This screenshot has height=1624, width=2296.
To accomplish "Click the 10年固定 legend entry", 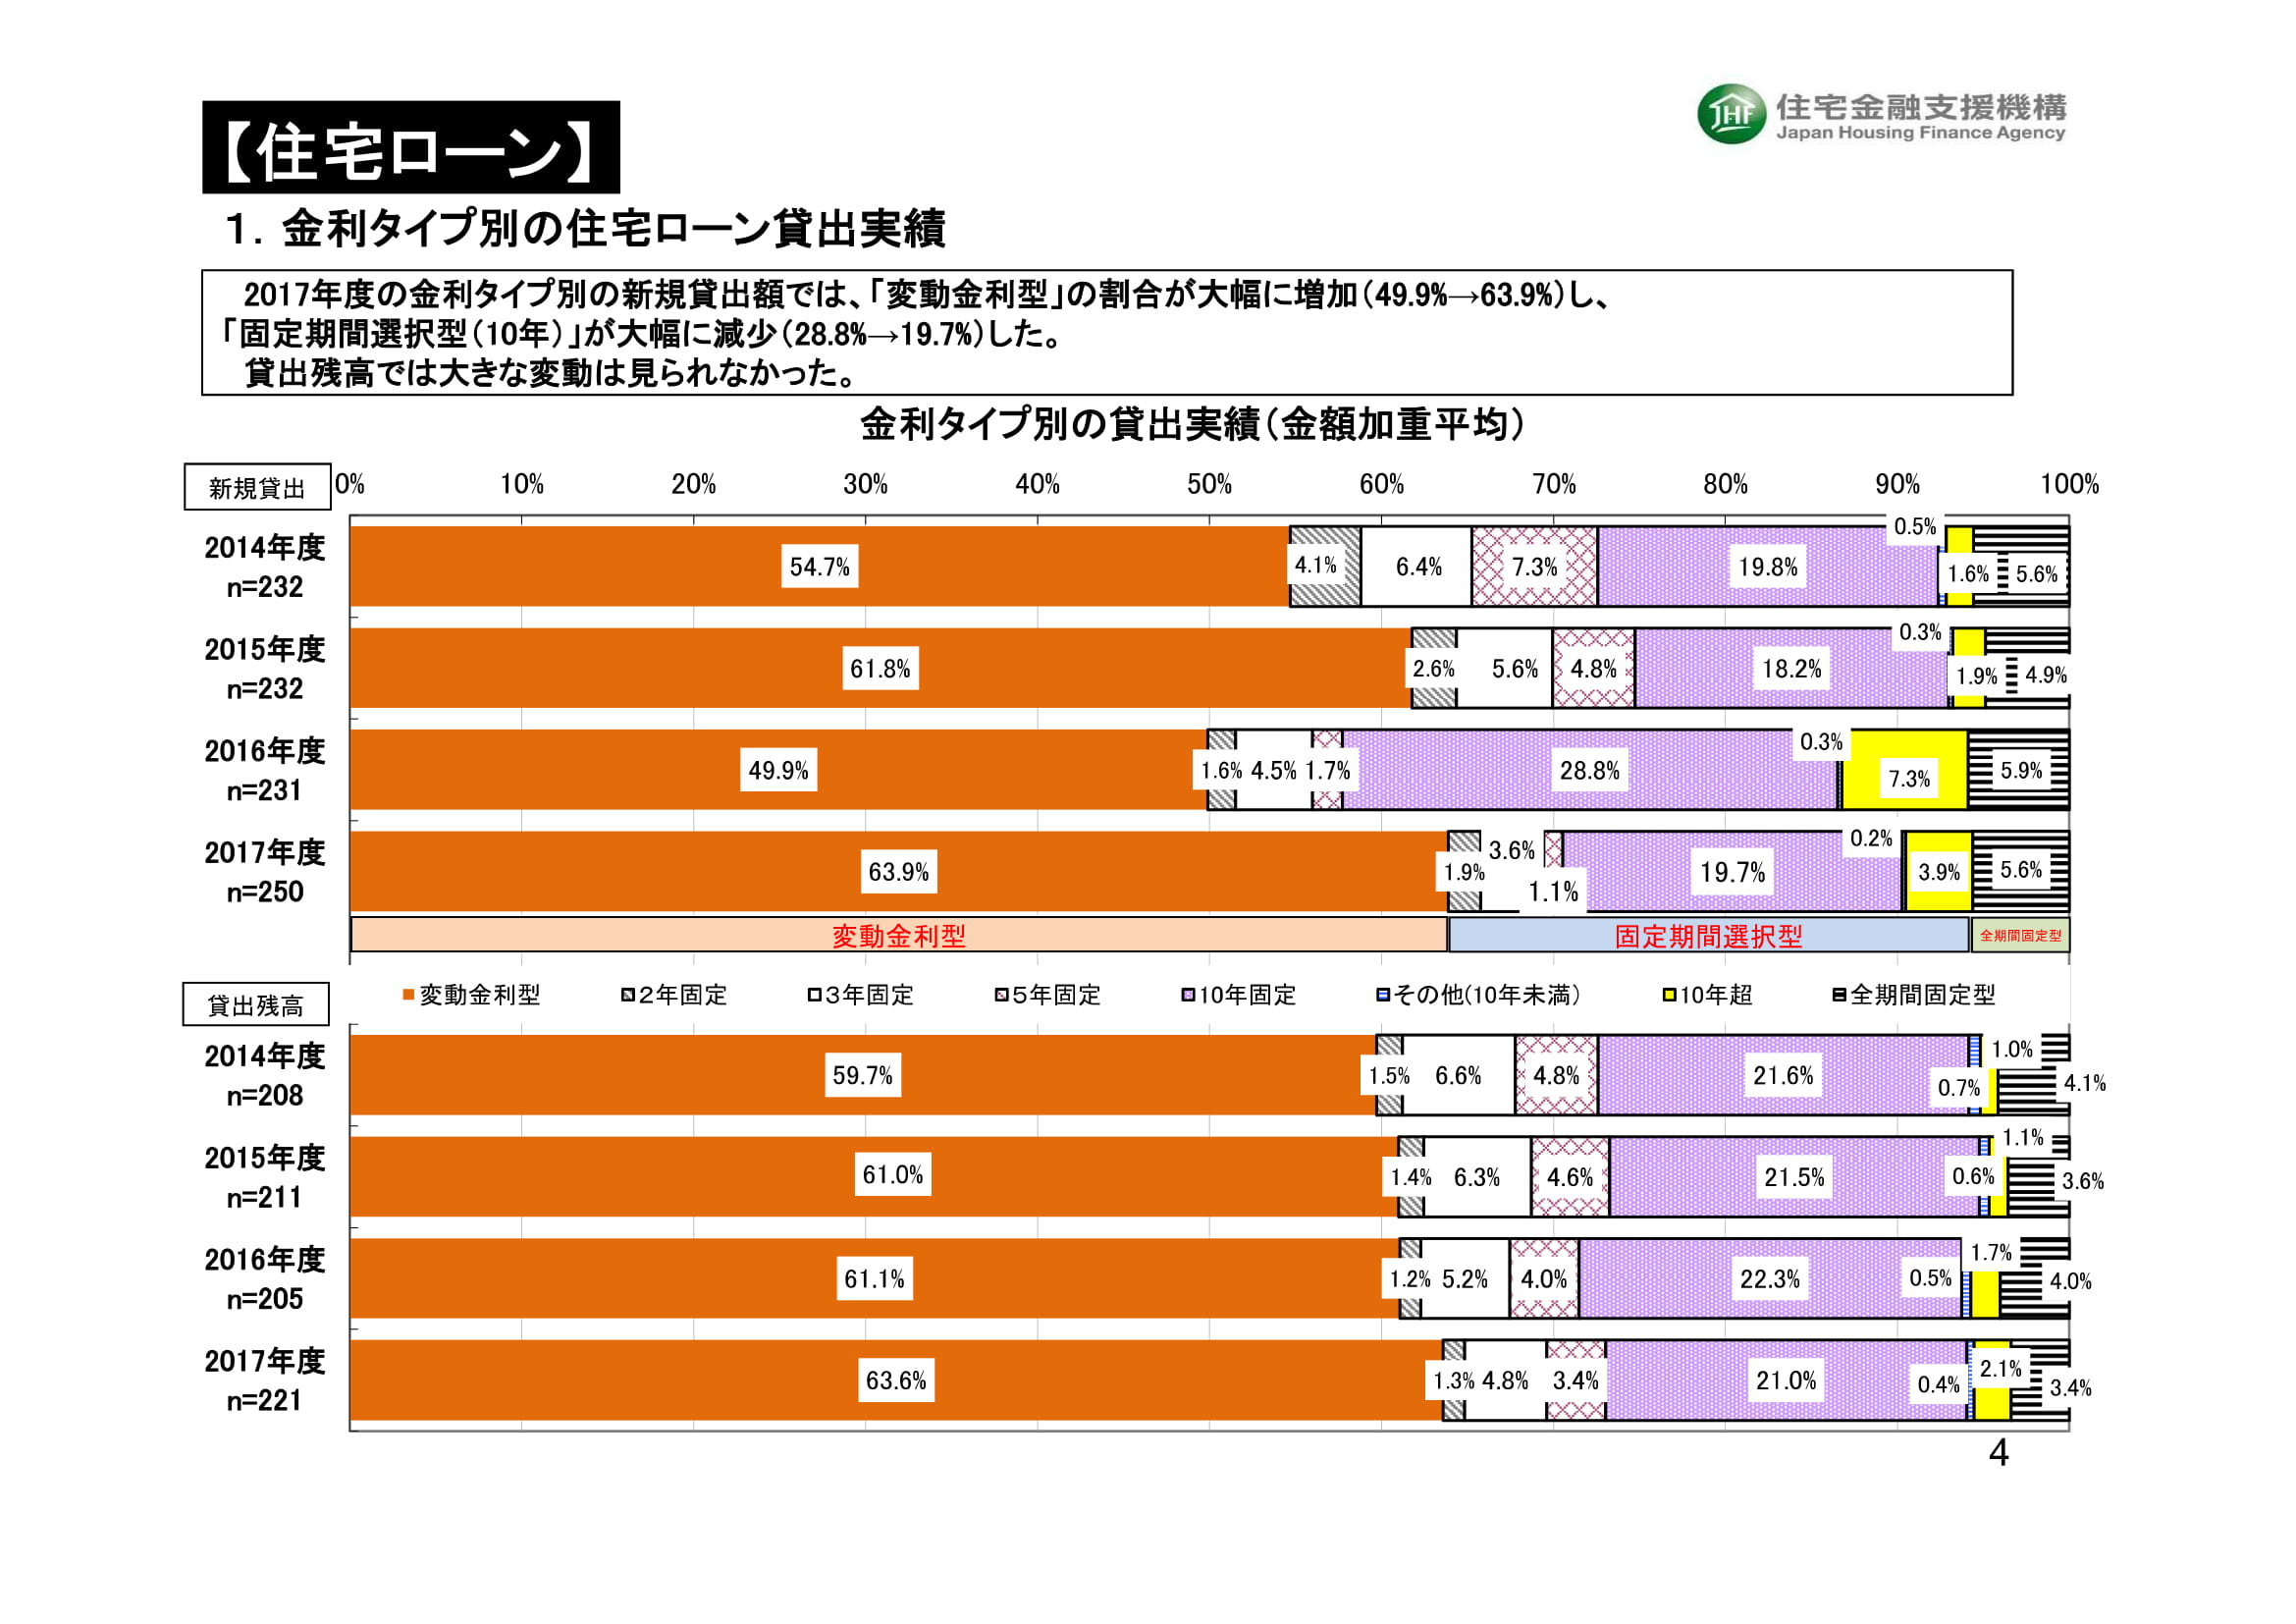I will point(1240,996).
